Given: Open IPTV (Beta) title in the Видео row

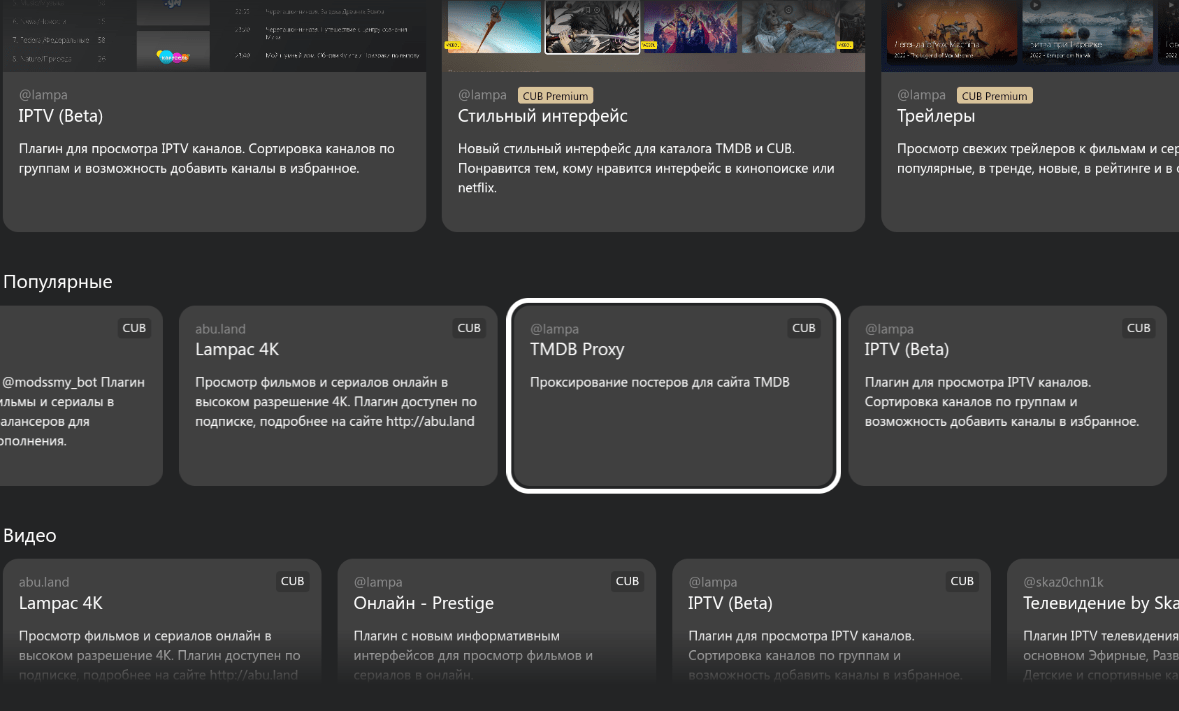Looking at the screenshot, I should point(730,603).
